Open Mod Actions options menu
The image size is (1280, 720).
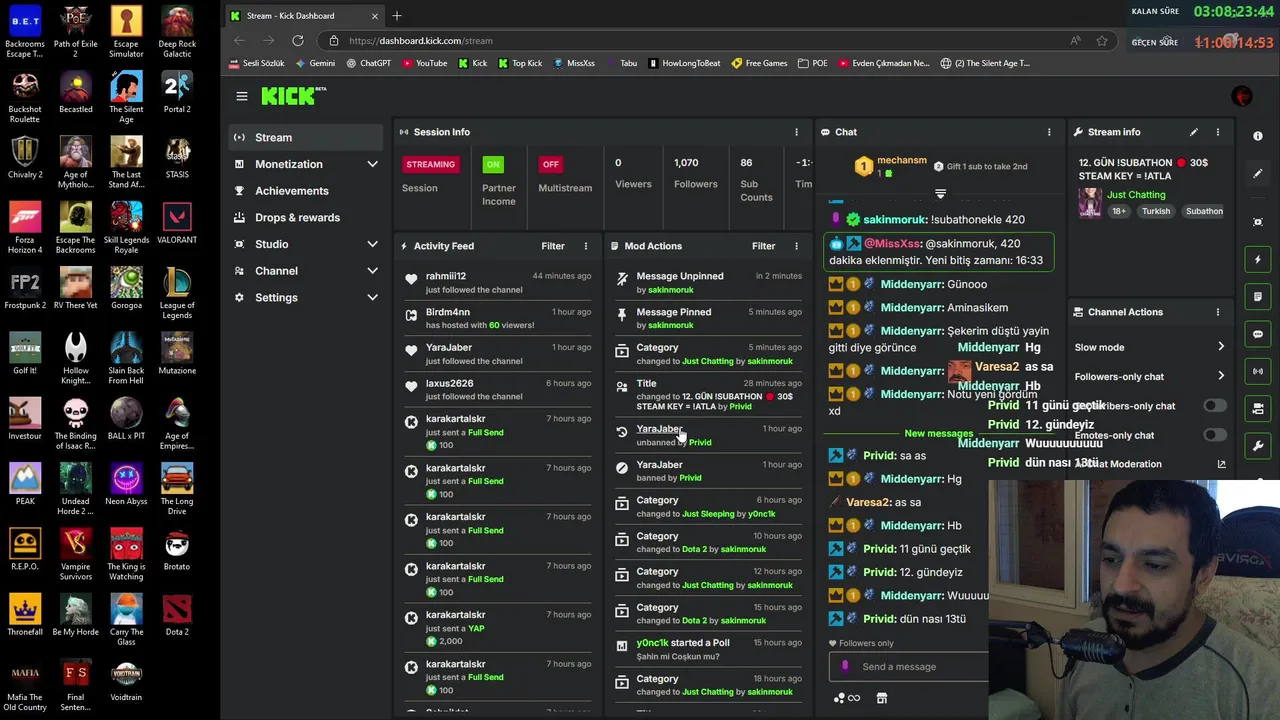[x=797, y=246]
